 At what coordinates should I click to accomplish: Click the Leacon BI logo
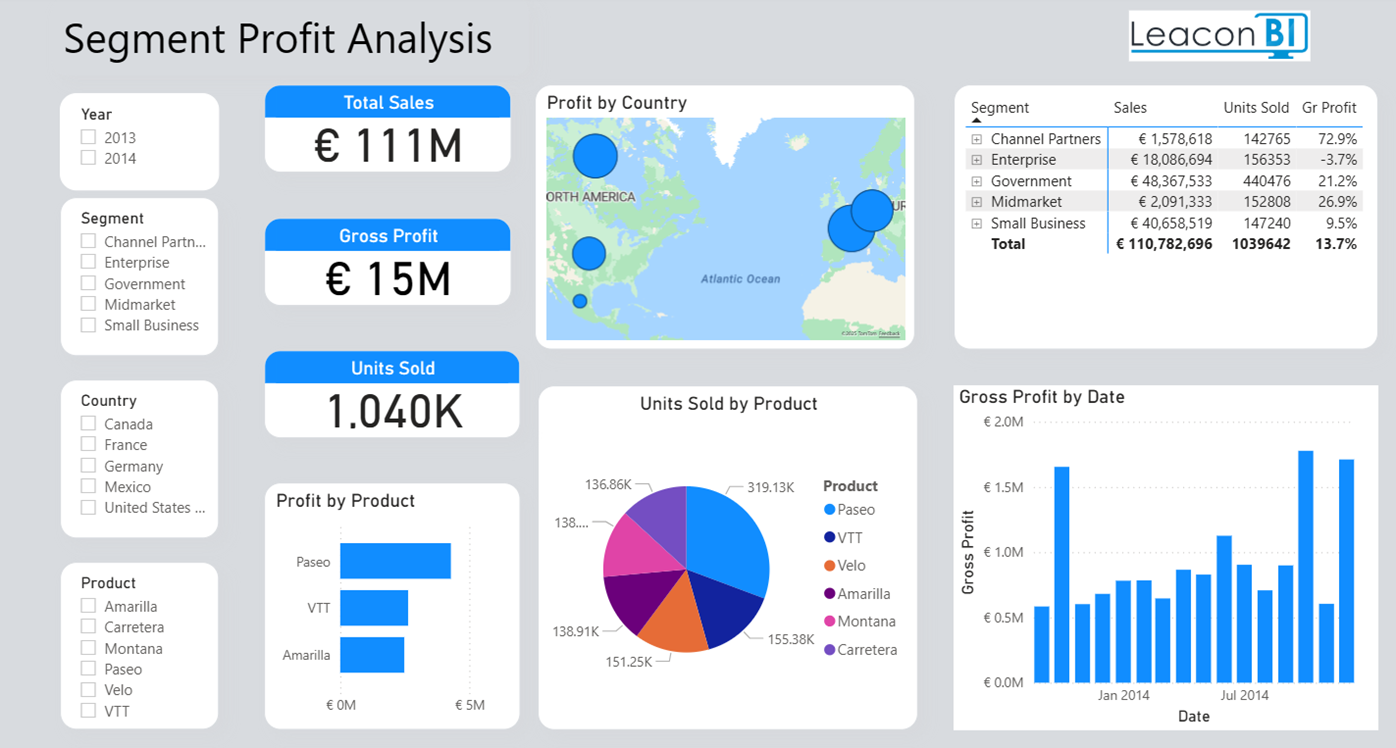(1218, 36)
